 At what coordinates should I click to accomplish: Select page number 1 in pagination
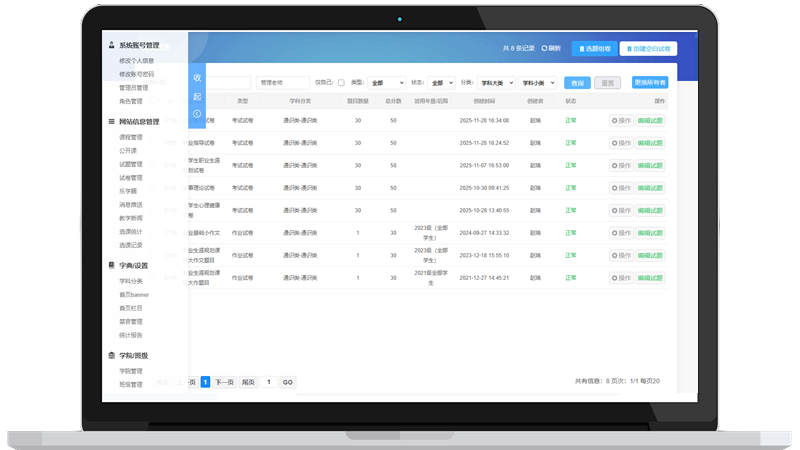tap(205, 382)
